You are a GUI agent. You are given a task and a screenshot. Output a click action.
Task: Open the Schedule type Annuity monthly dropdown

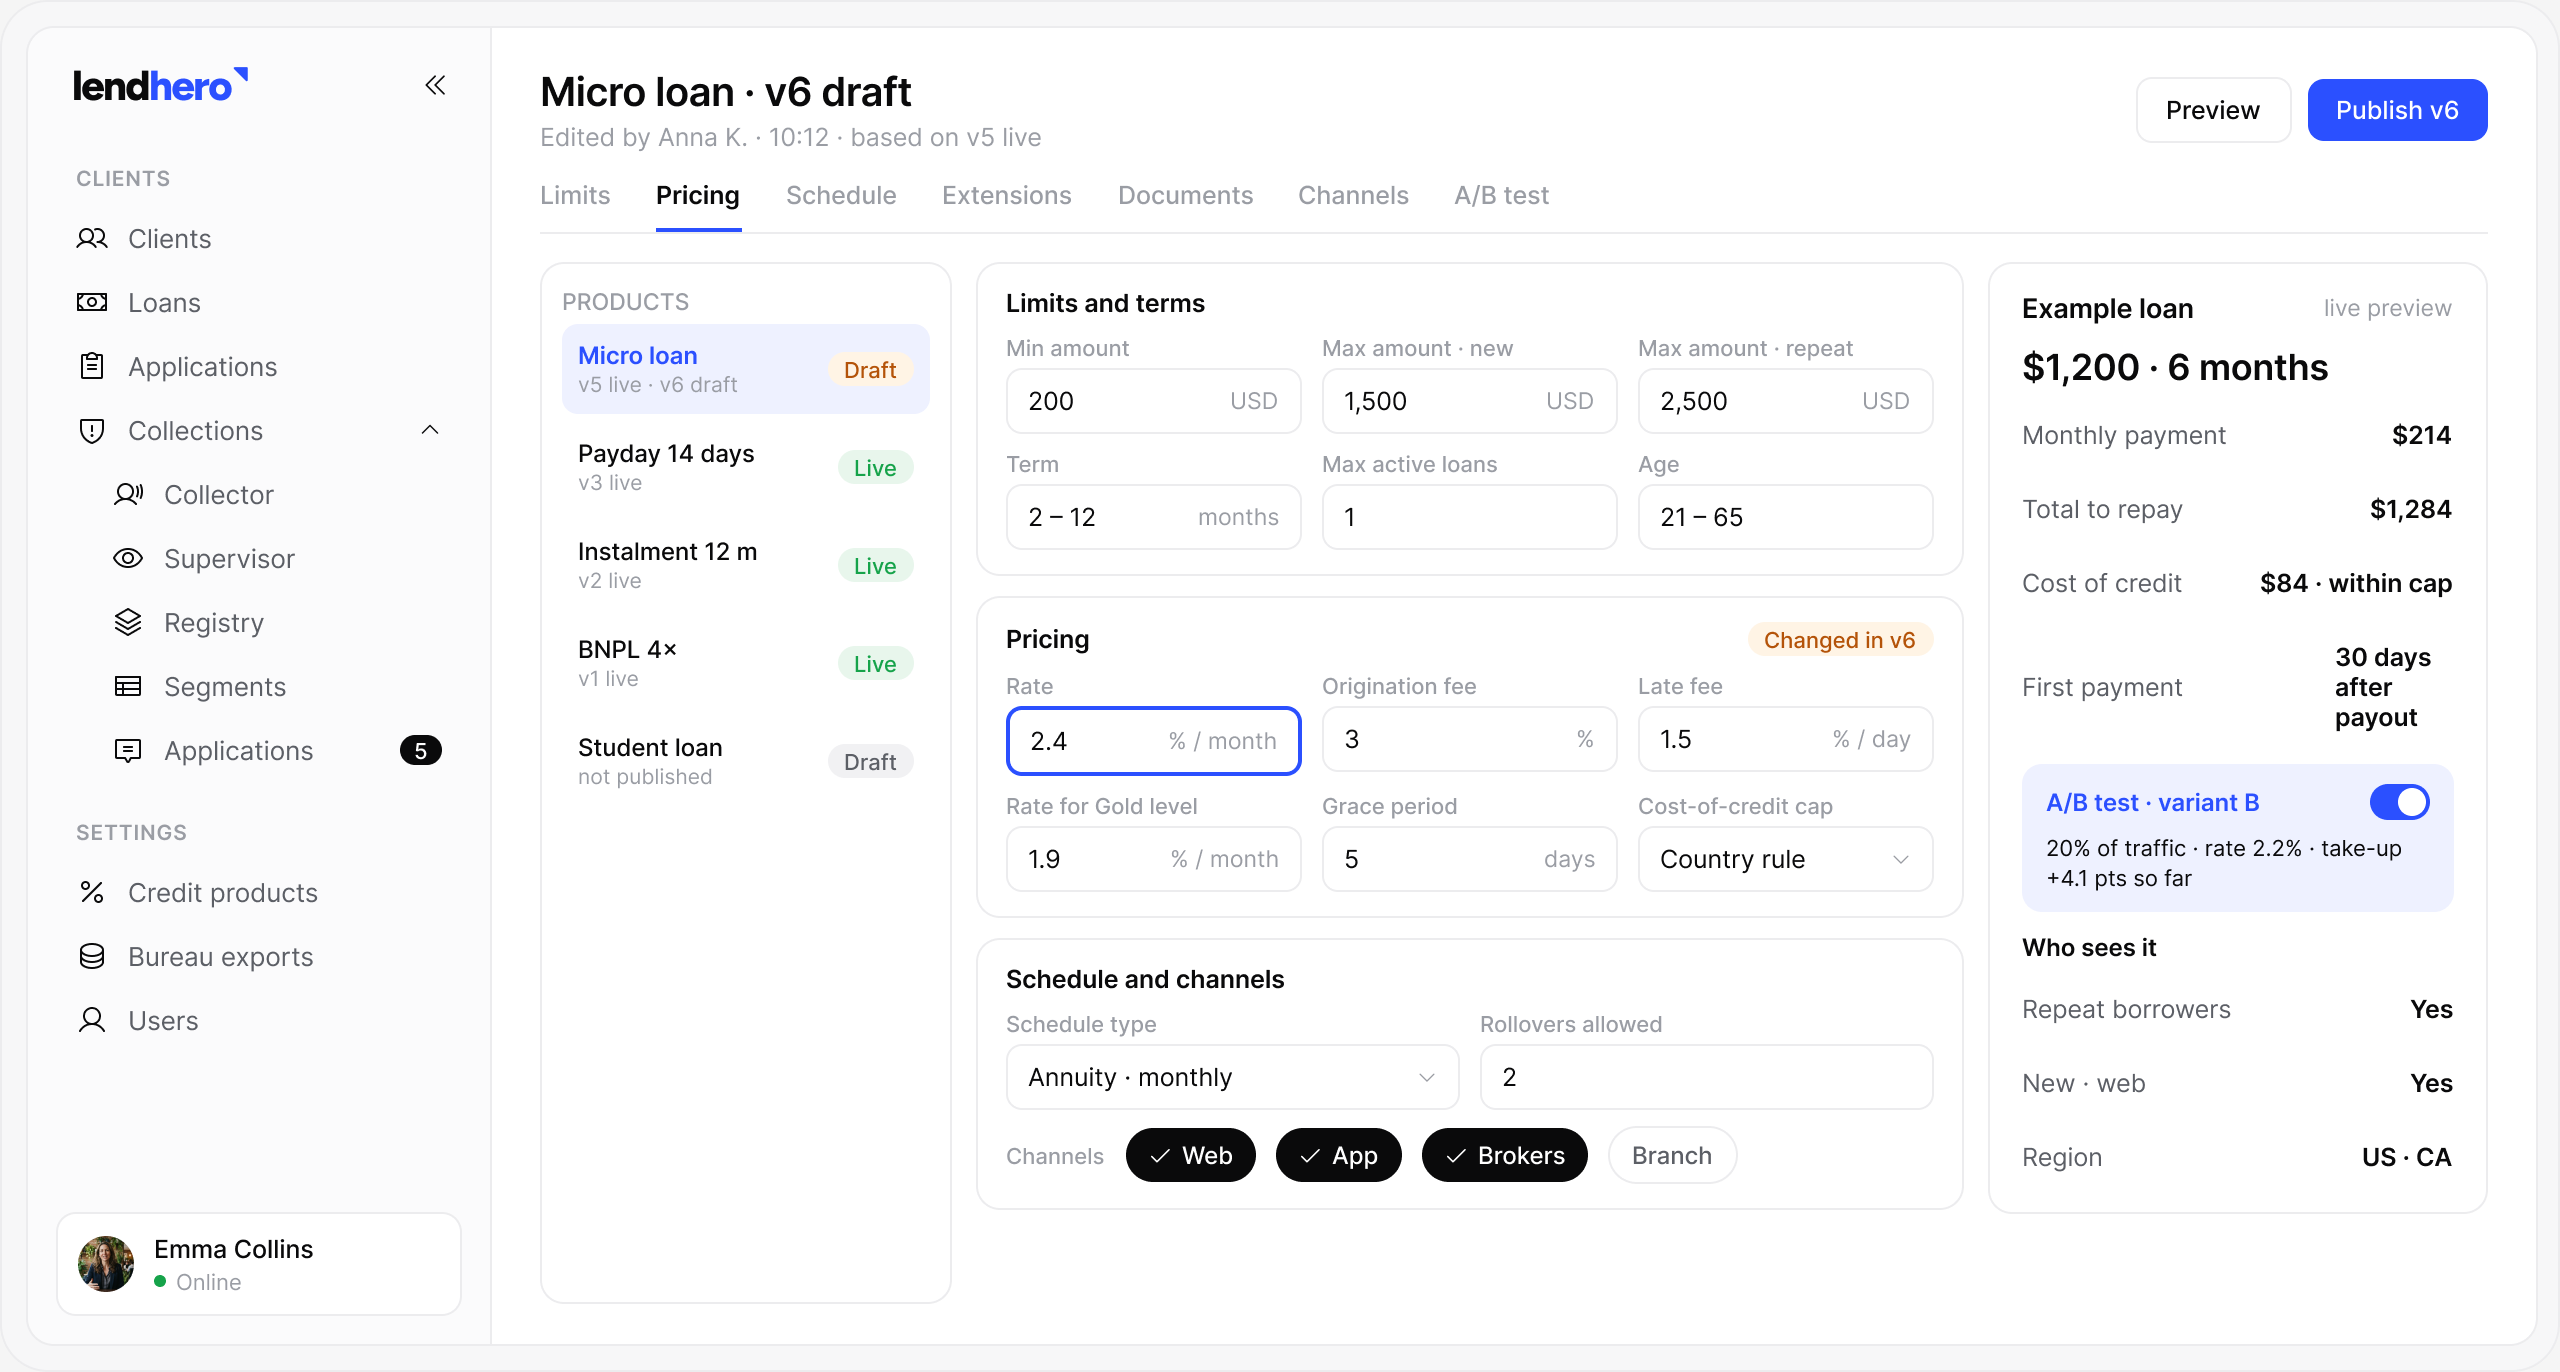coord(1232,1078)
